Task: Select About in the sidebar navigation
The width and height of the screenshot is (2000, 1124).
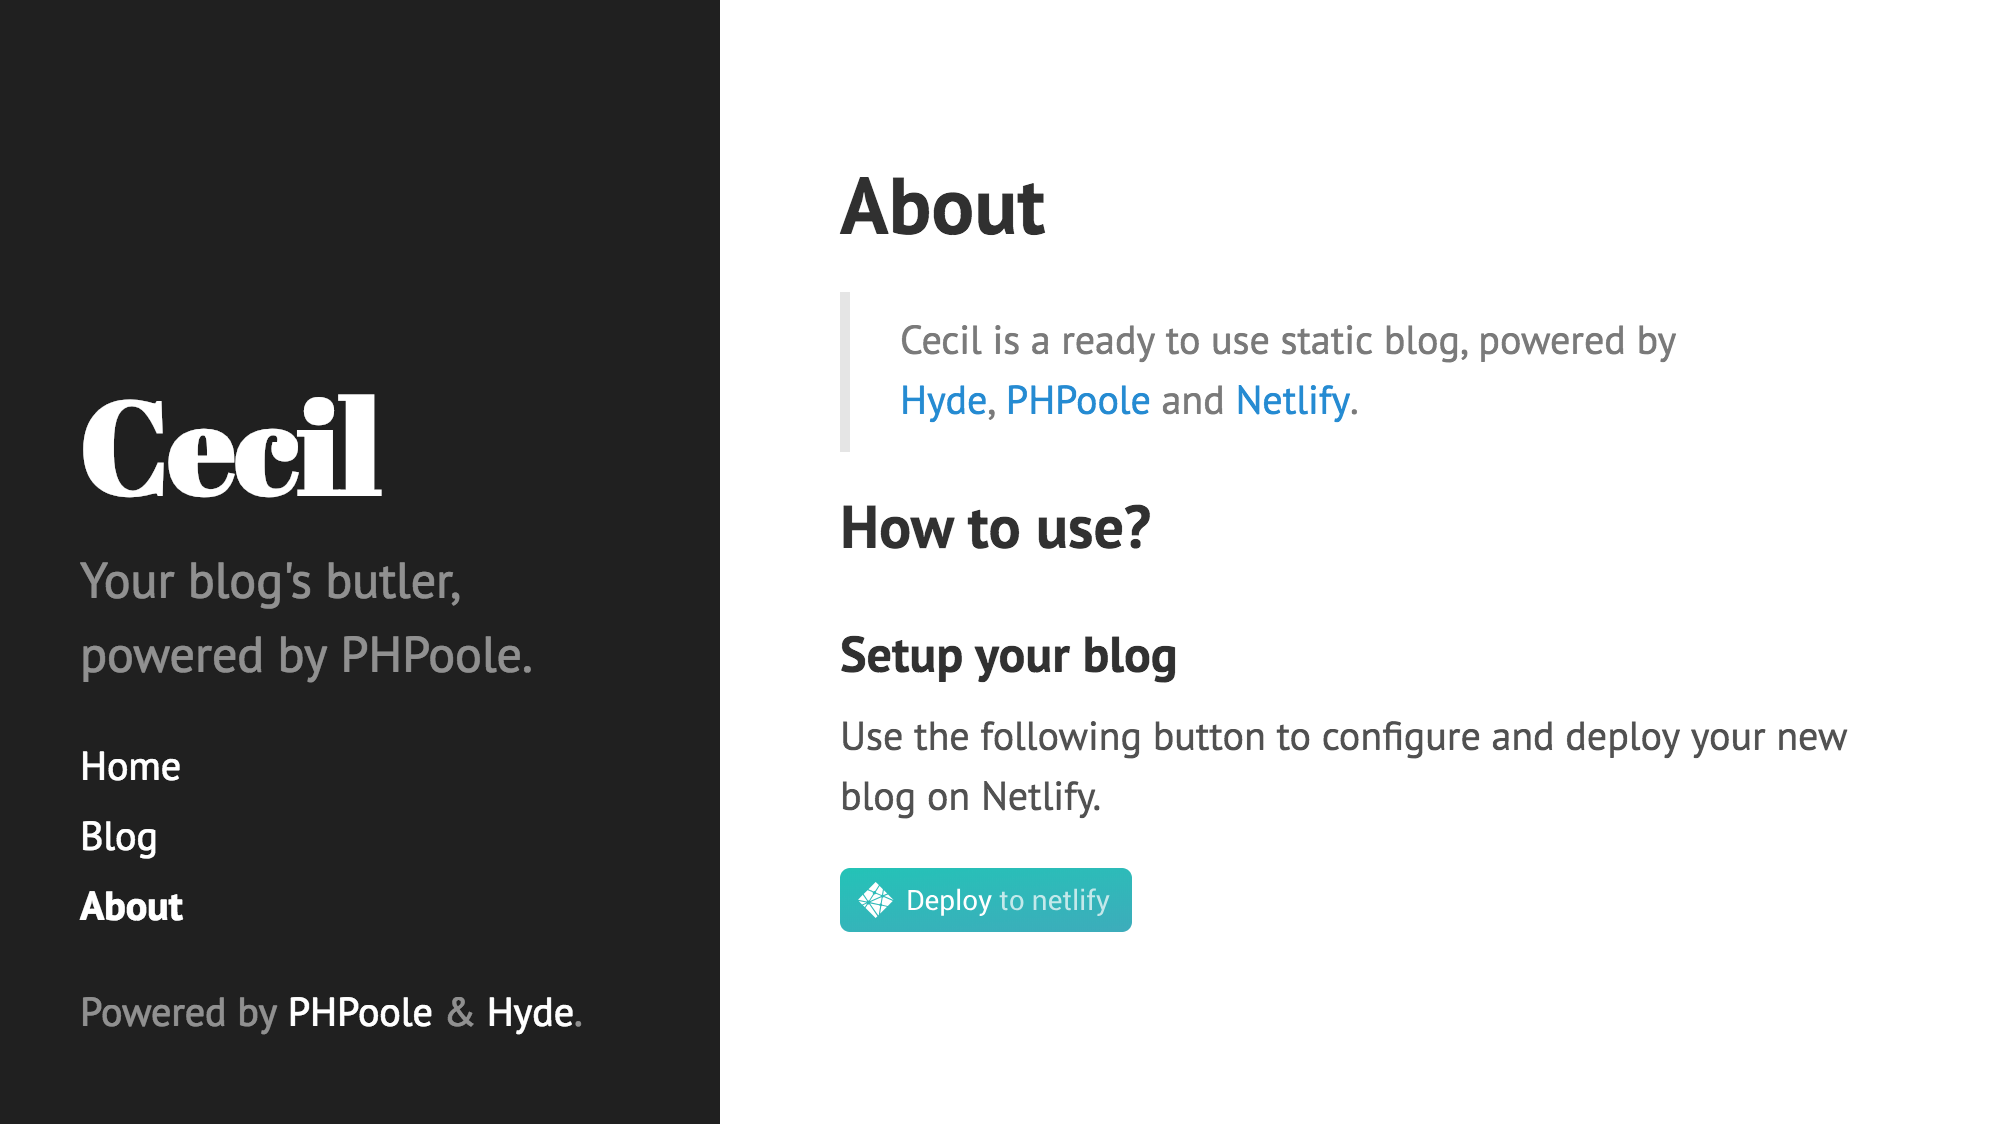Action: coord(131,906)
